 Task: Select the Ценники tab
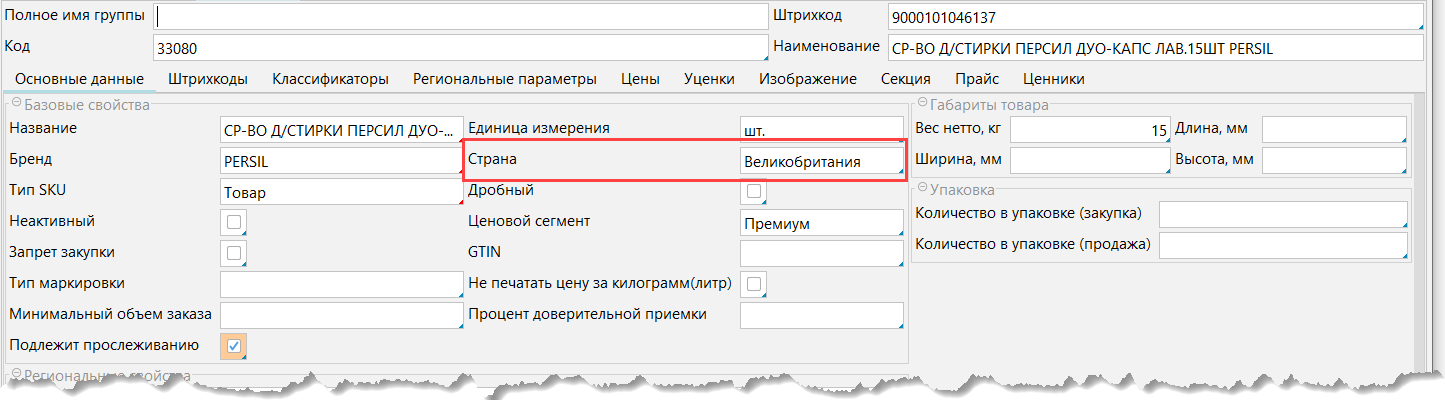[x=1053, y=79]
